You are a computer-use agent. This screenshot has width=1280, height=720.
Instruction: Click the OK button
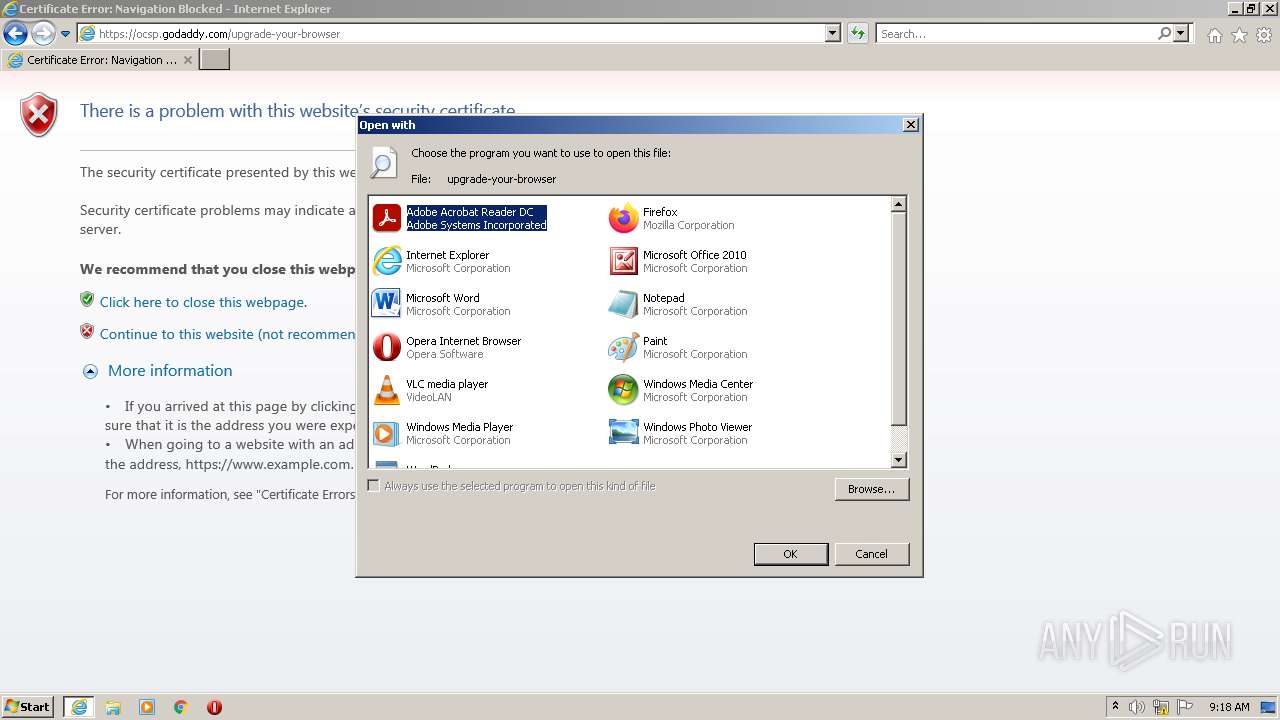[791, 554]
